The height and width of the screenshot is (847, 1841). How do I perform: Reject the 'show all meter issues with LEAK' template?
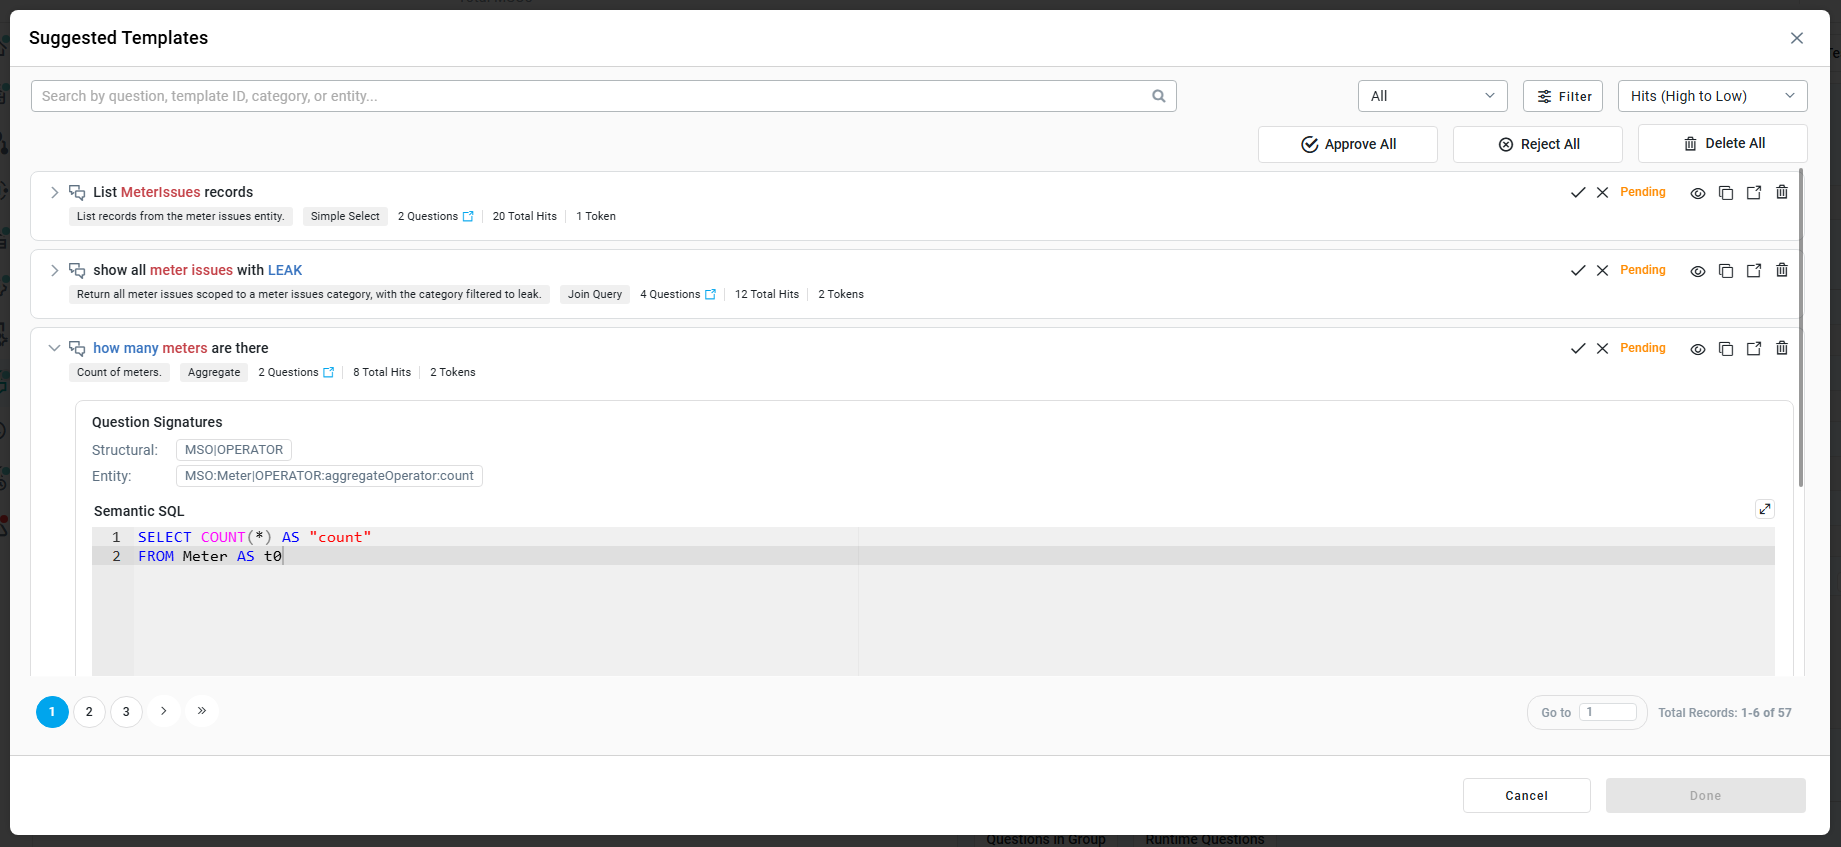click(1602, 270)
